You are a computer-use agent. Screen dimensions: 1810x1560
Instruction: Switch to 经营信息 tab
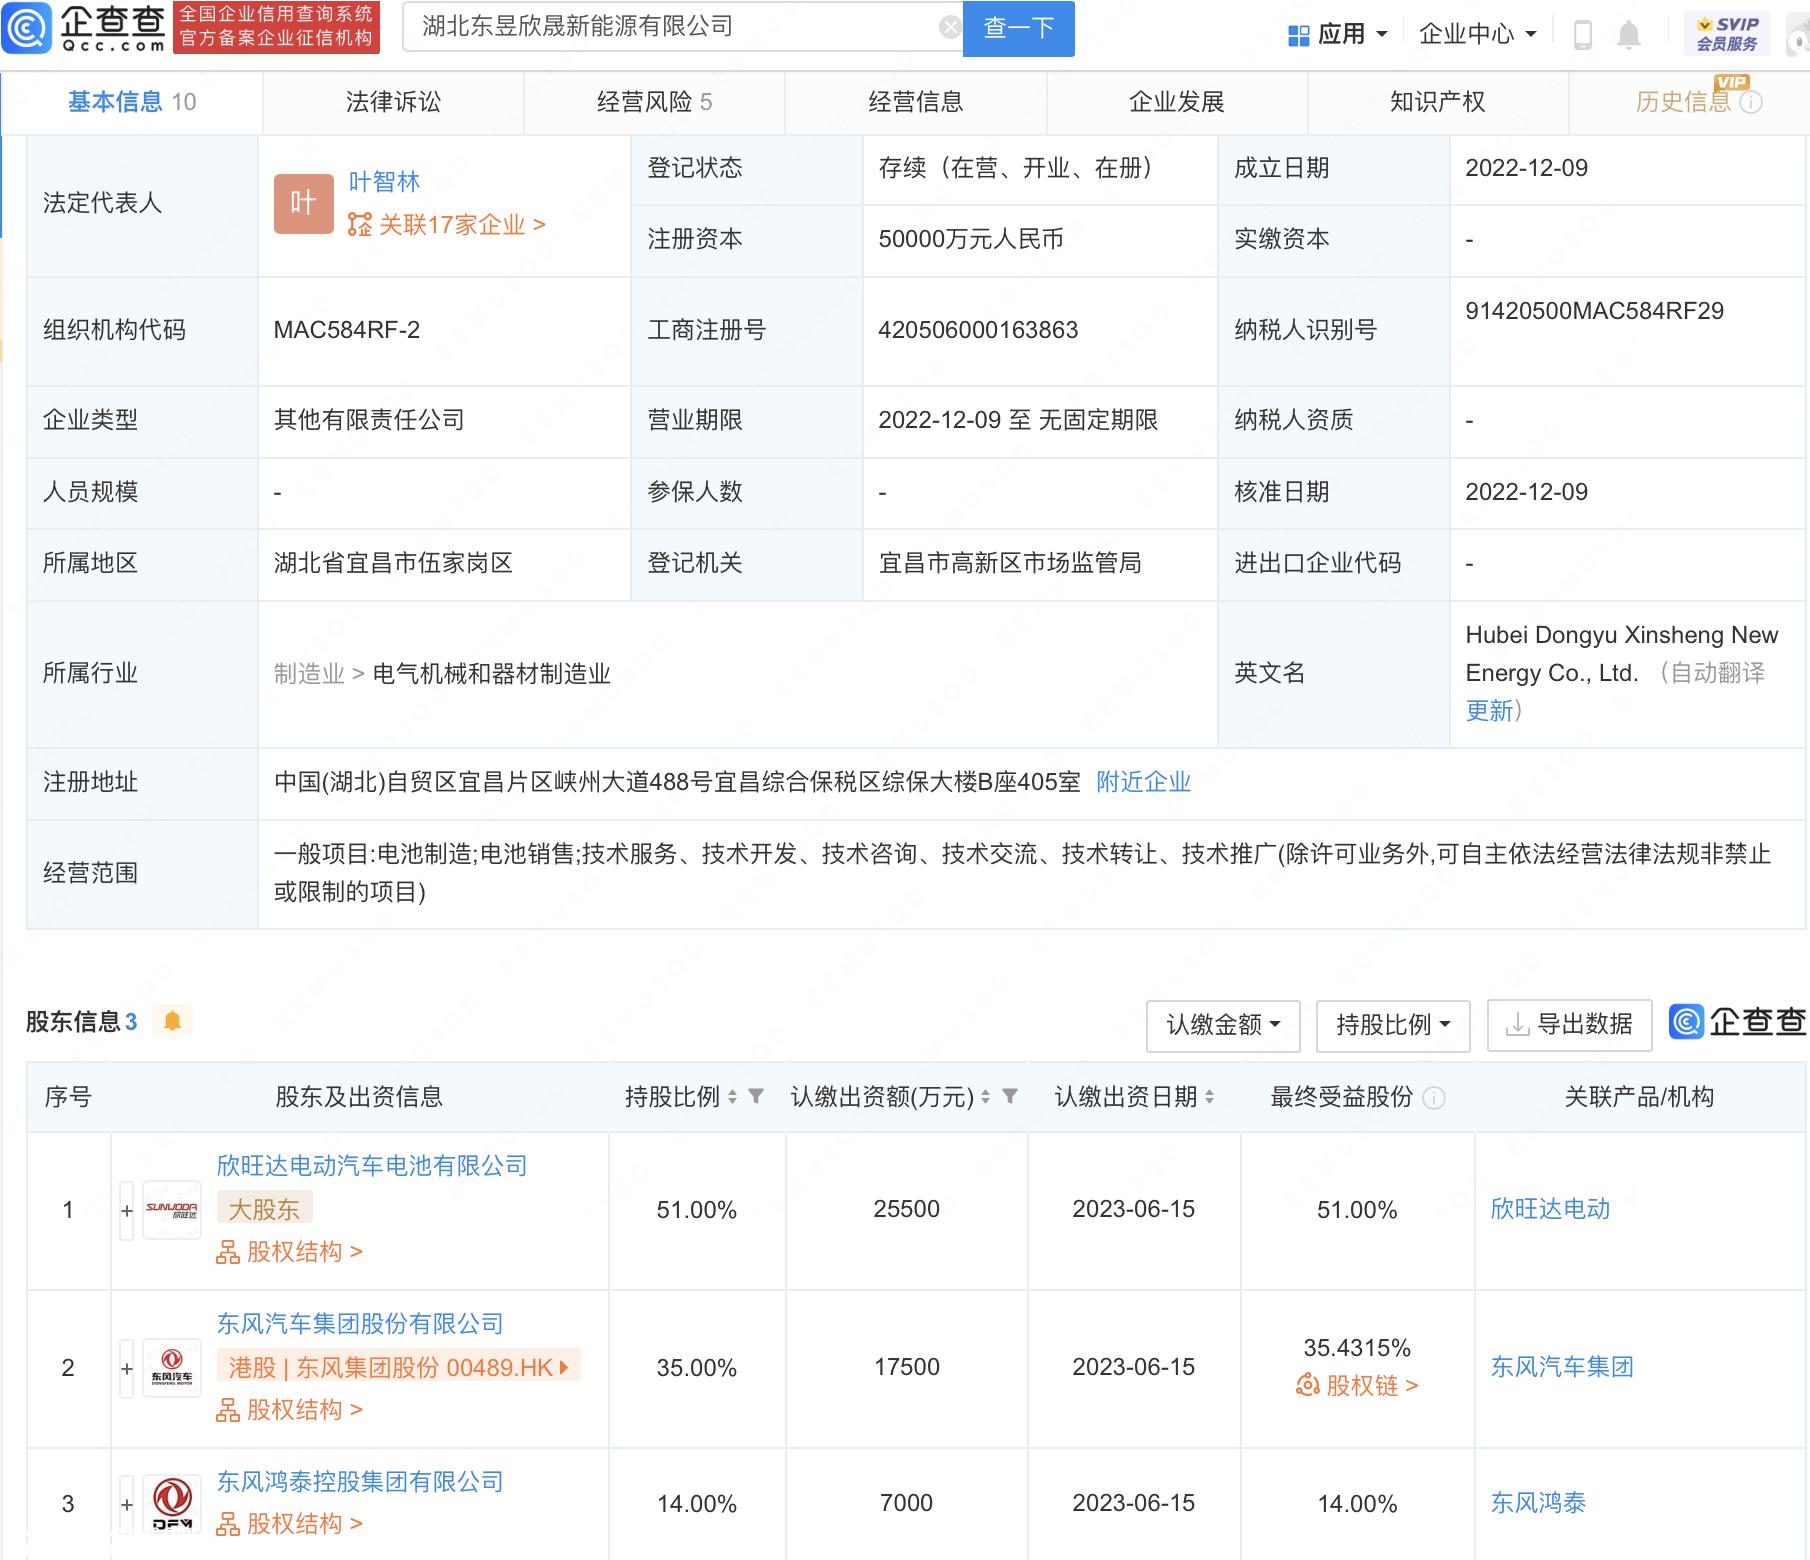coord(915,102)
